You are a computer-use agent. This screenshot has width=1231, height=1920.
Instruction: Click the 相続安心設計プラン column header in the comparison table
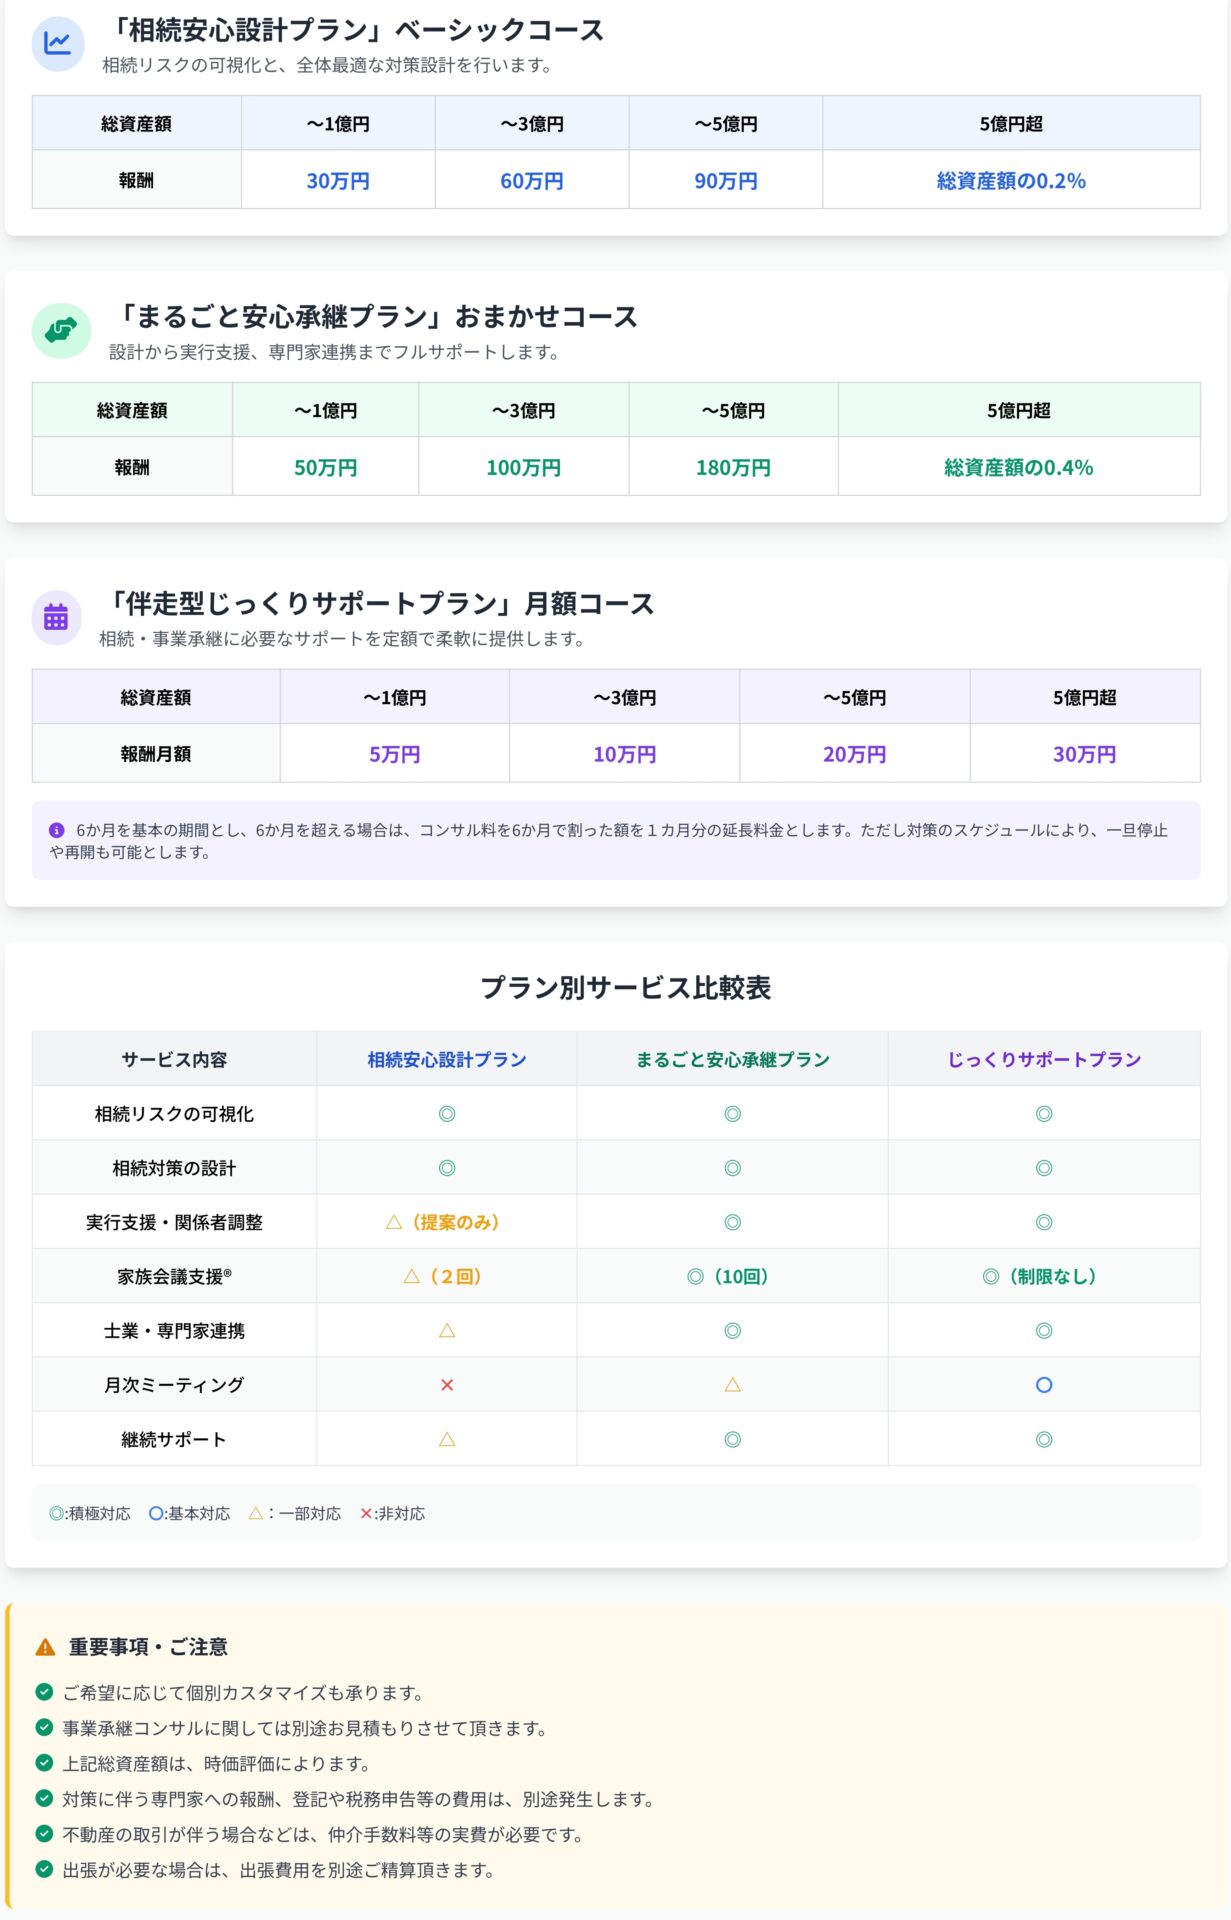click(x=446, y=1059)
